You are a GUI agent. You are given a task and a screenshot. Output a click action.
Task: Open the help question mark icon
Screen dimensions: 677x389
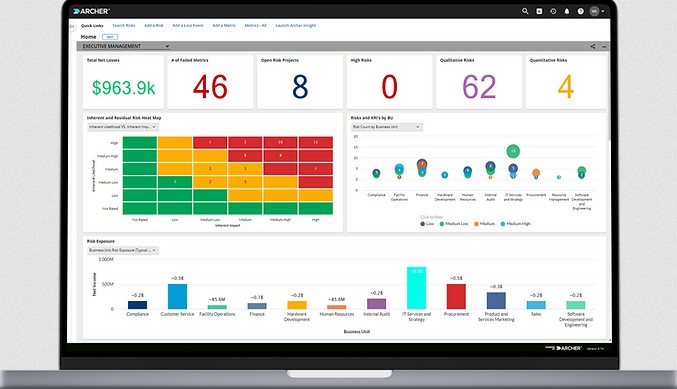click(581, 11)
